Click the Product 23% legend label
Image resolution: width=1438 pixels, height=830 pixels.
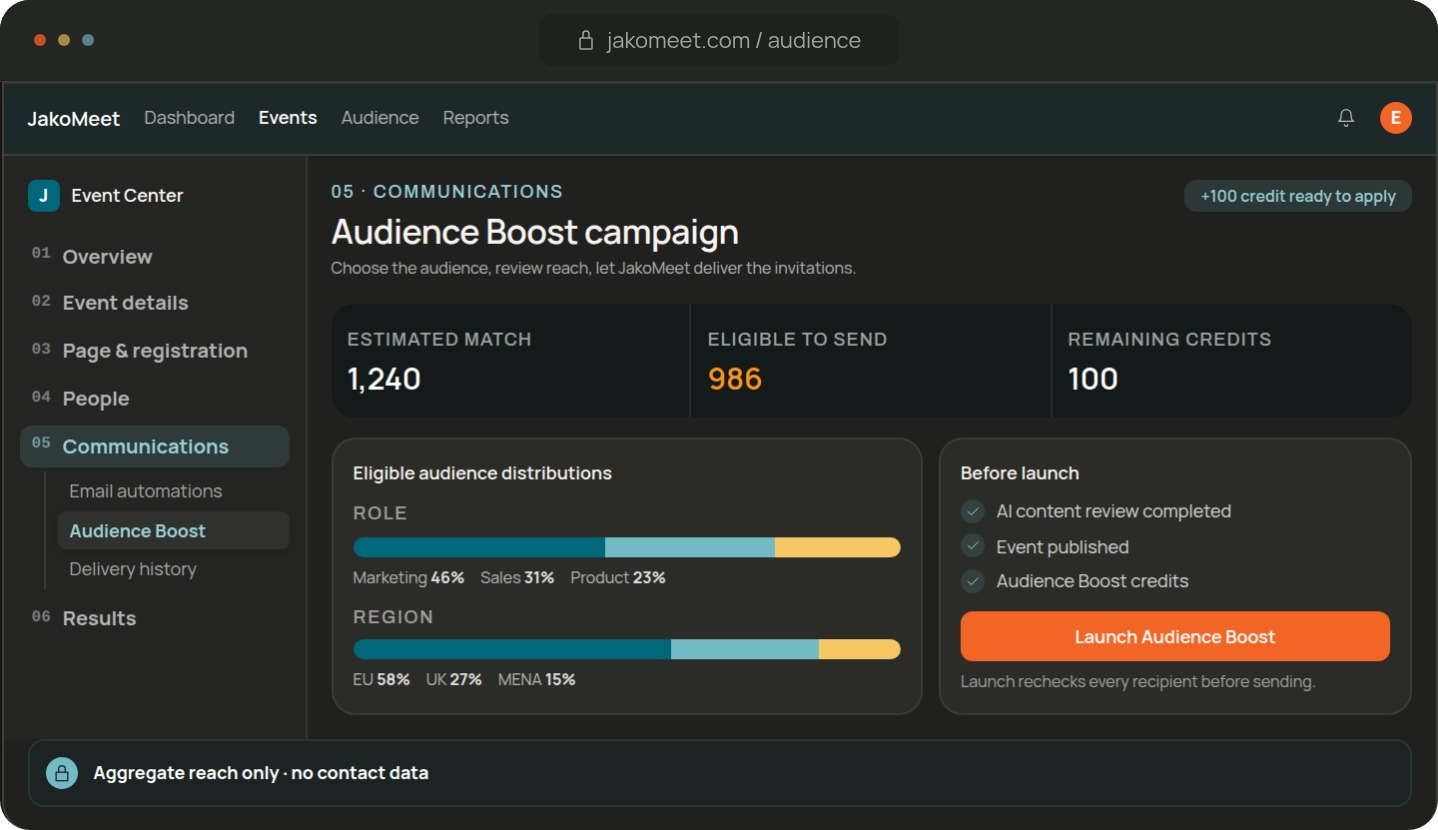click(x=618, y=578)
